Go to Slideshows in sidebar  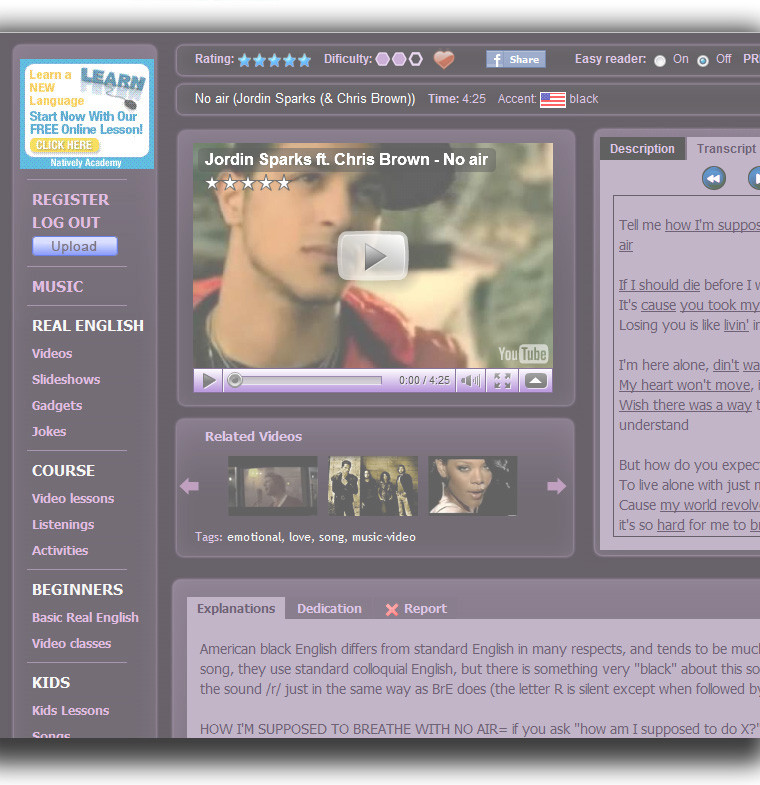(x=66, y=379)
